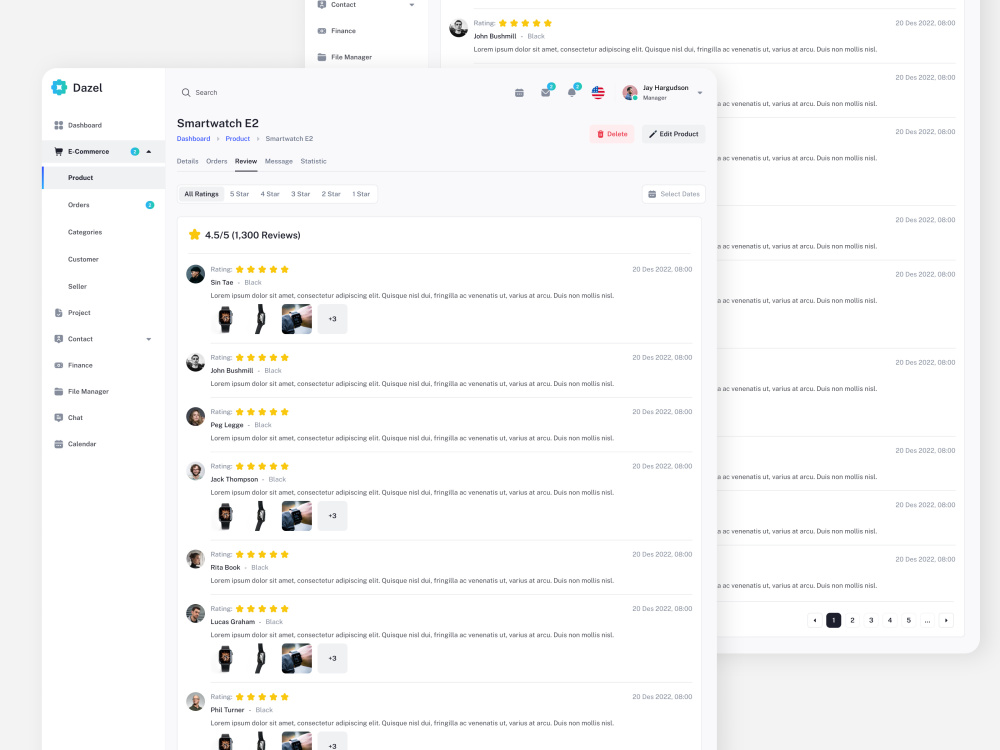1000x750 pixels.
Task: Click John Bushmill's avatar in front window
Action: (x=195, y=362)
